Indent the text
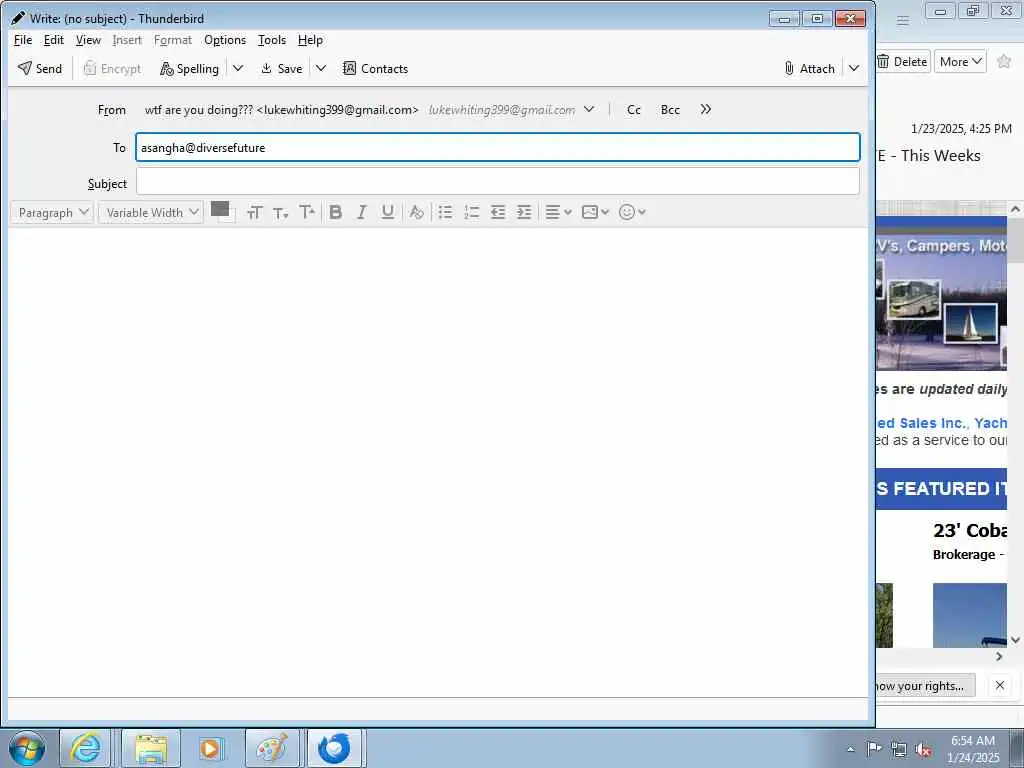The image size is (1024, 768). (524, 212)
